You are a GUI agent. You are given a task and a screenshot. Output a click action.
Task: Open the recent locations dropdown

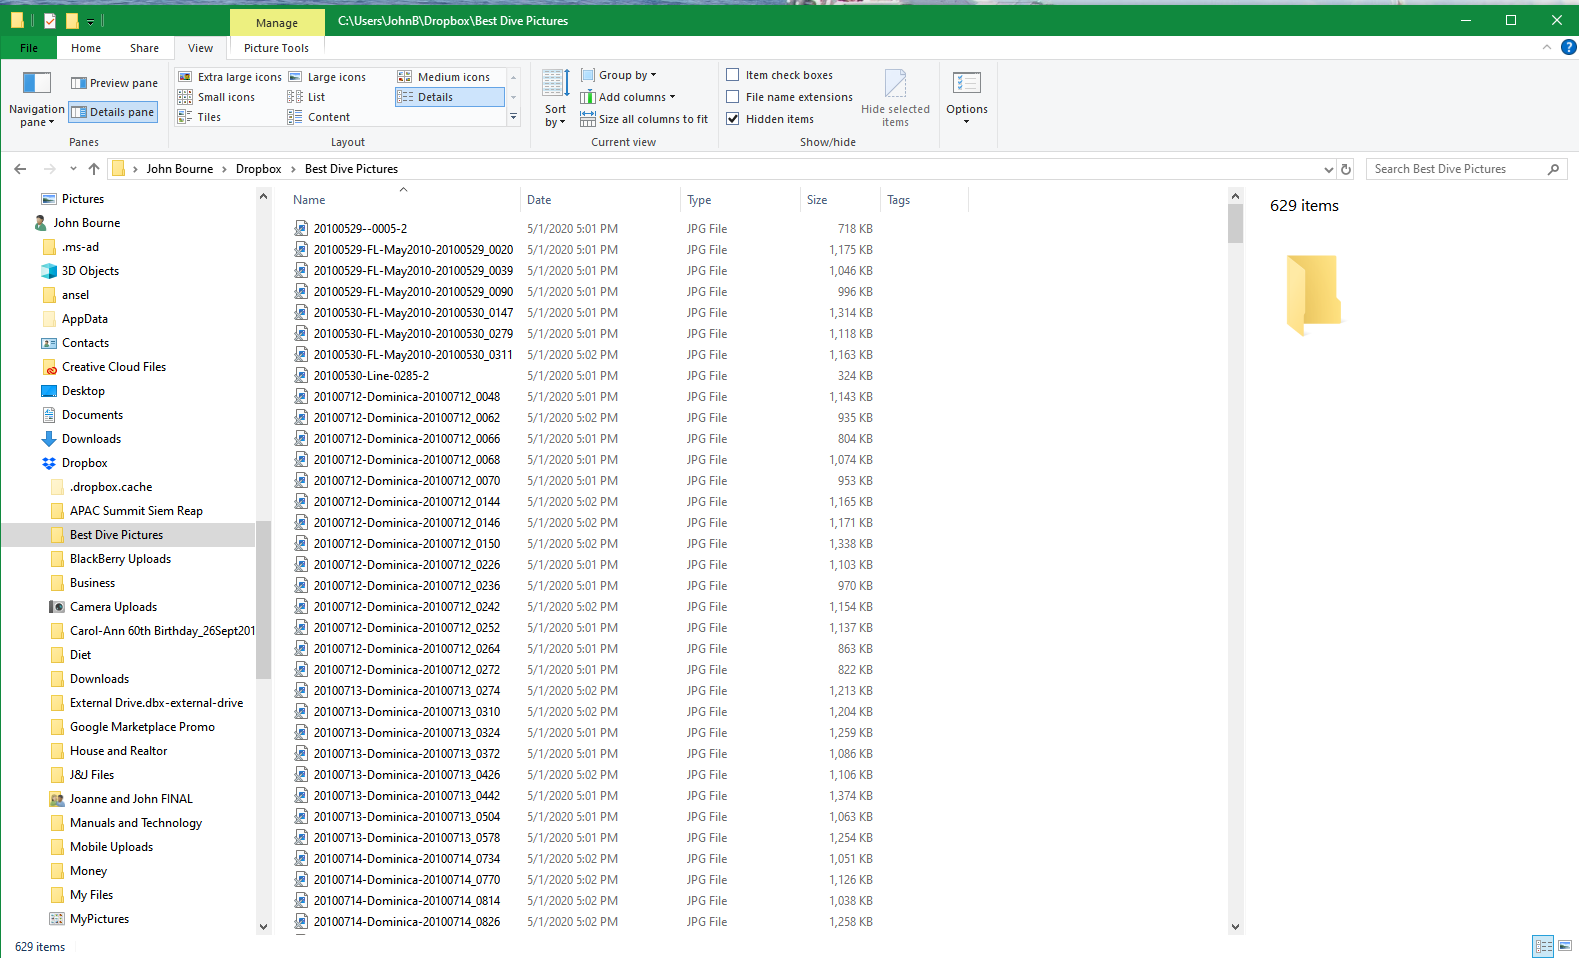[72, 170]
